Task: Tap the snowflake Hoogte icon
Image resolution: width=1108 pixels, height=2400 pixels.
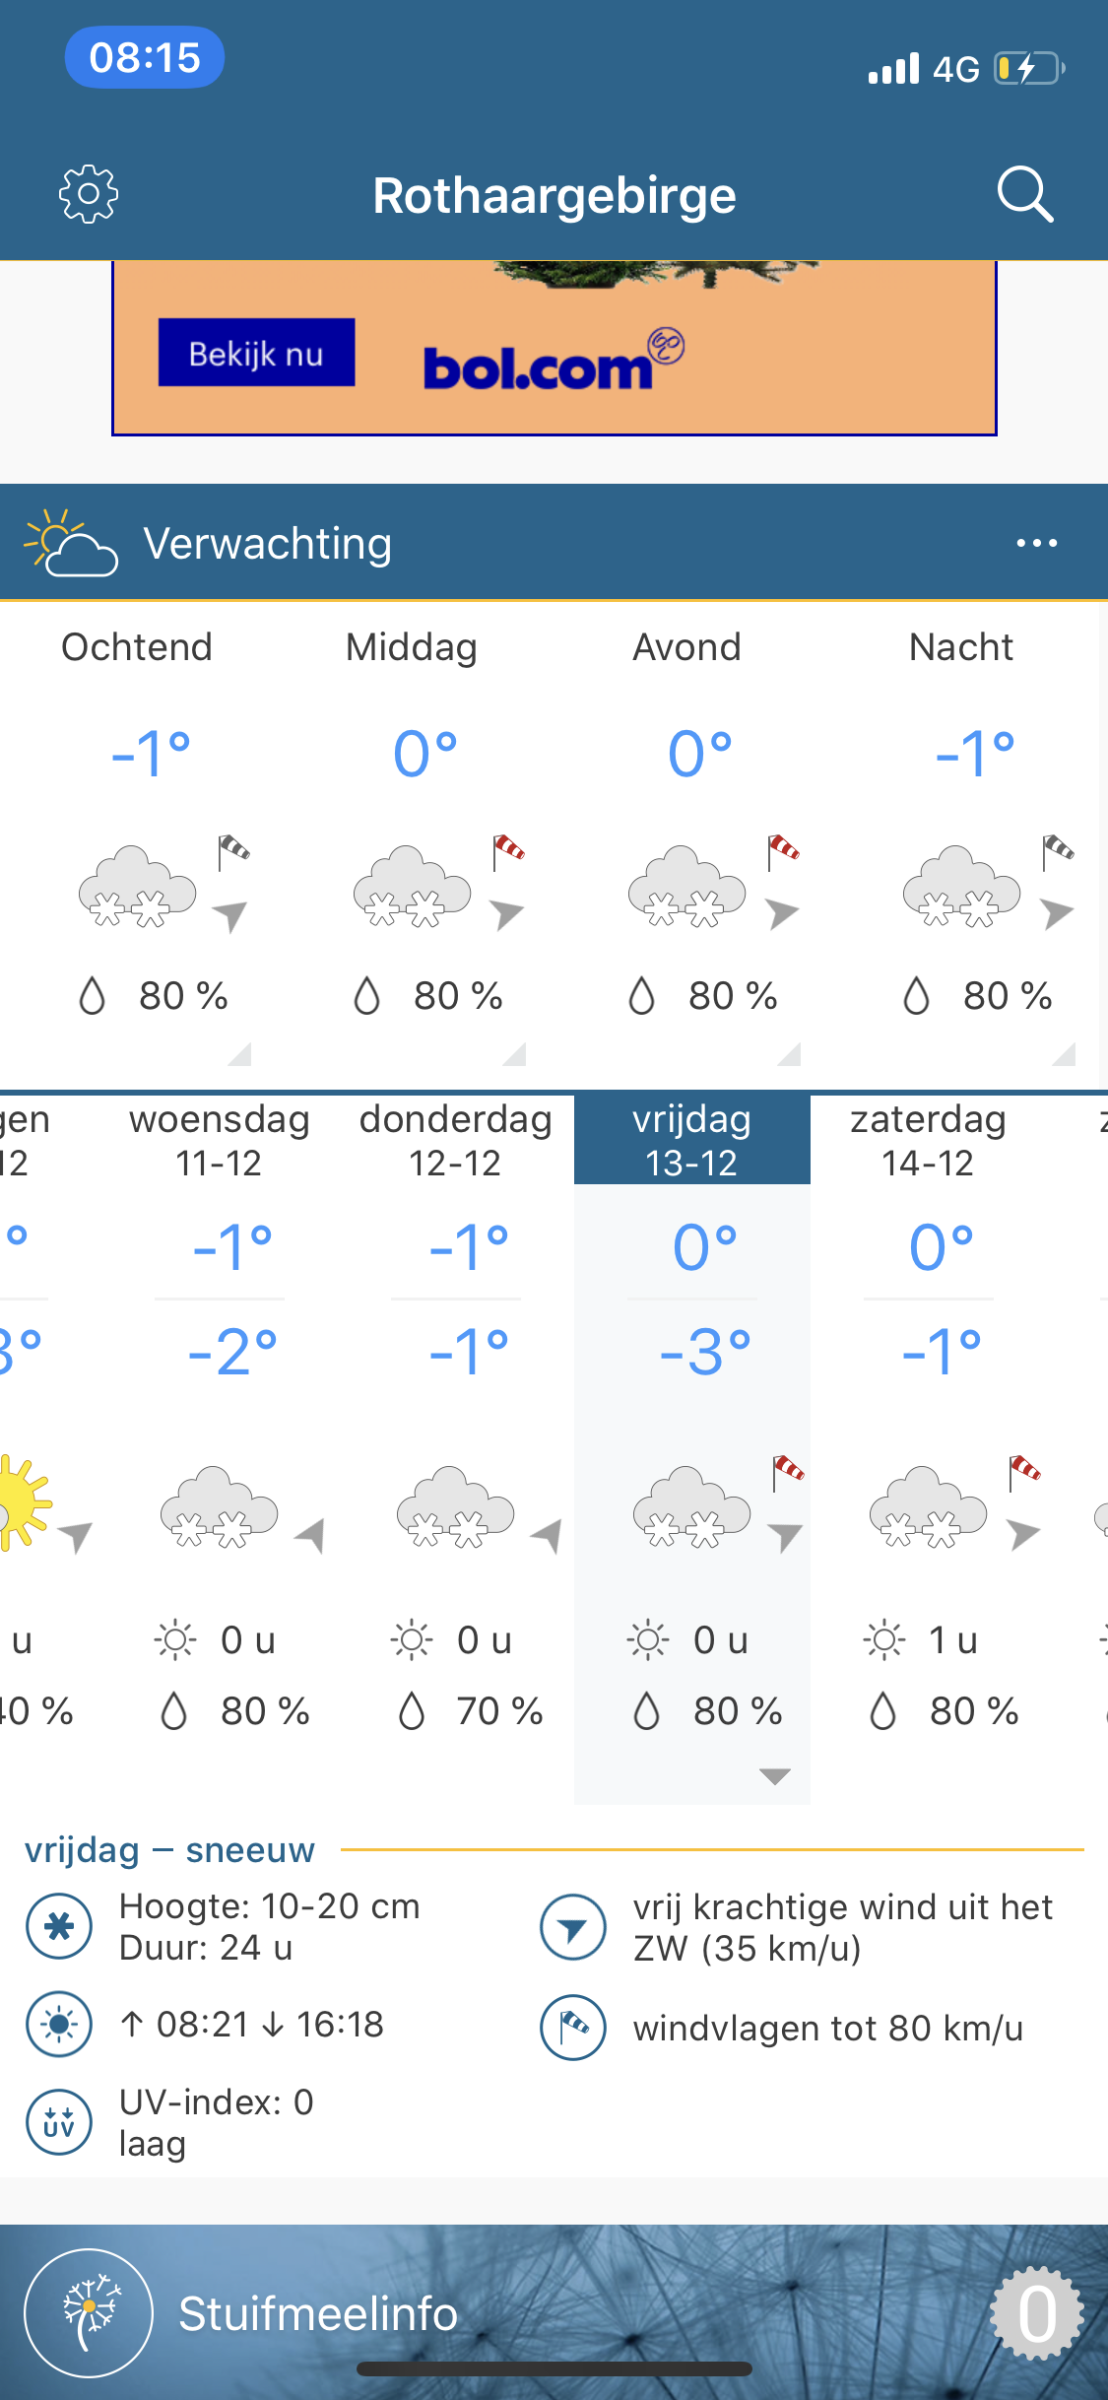Action: (x=59, y=1926)
